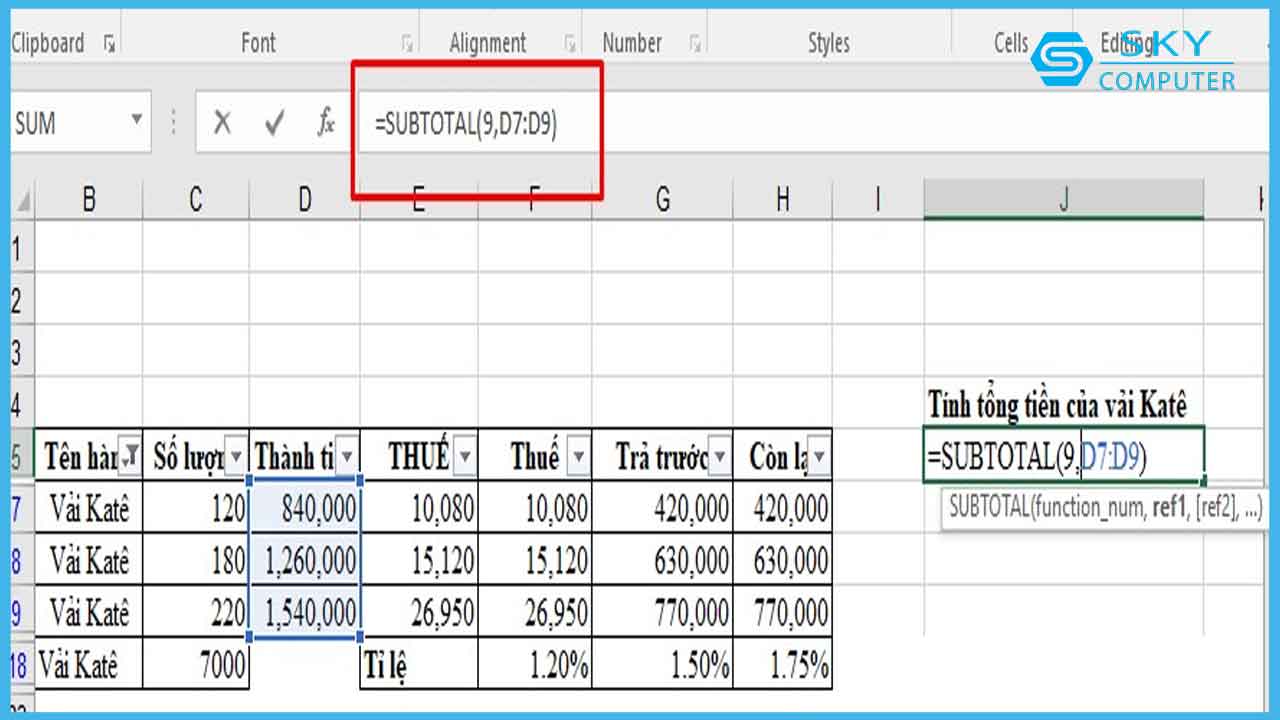
Task: Click cell showing 840,000
Action: 305,508
